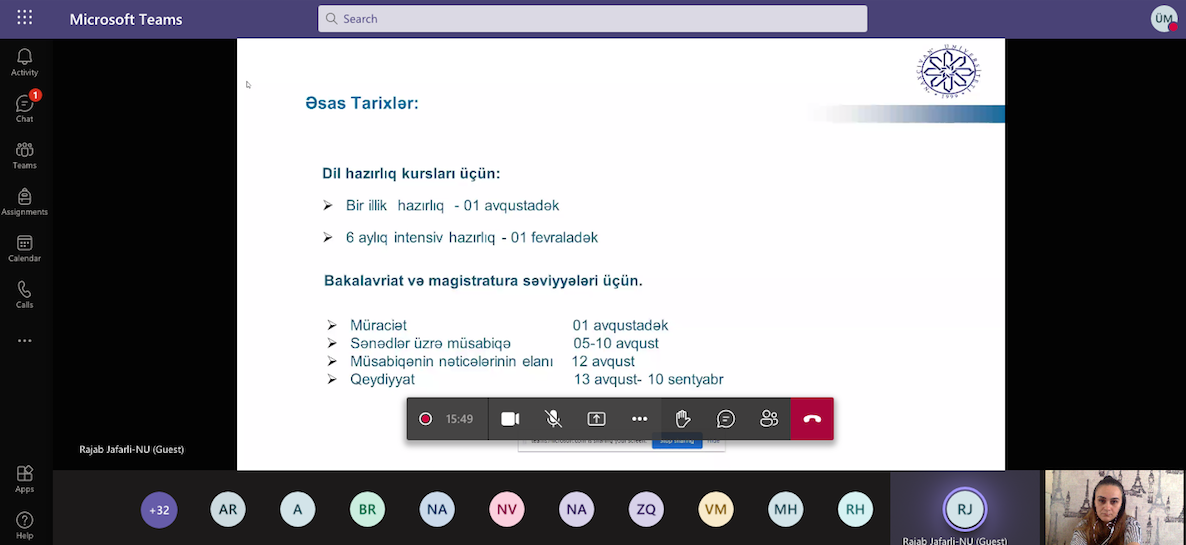The height and width of the screenshot is (545, 1186).
Task: Open the Activity feed
Action: pyautogui.click(x=24, y=63)
